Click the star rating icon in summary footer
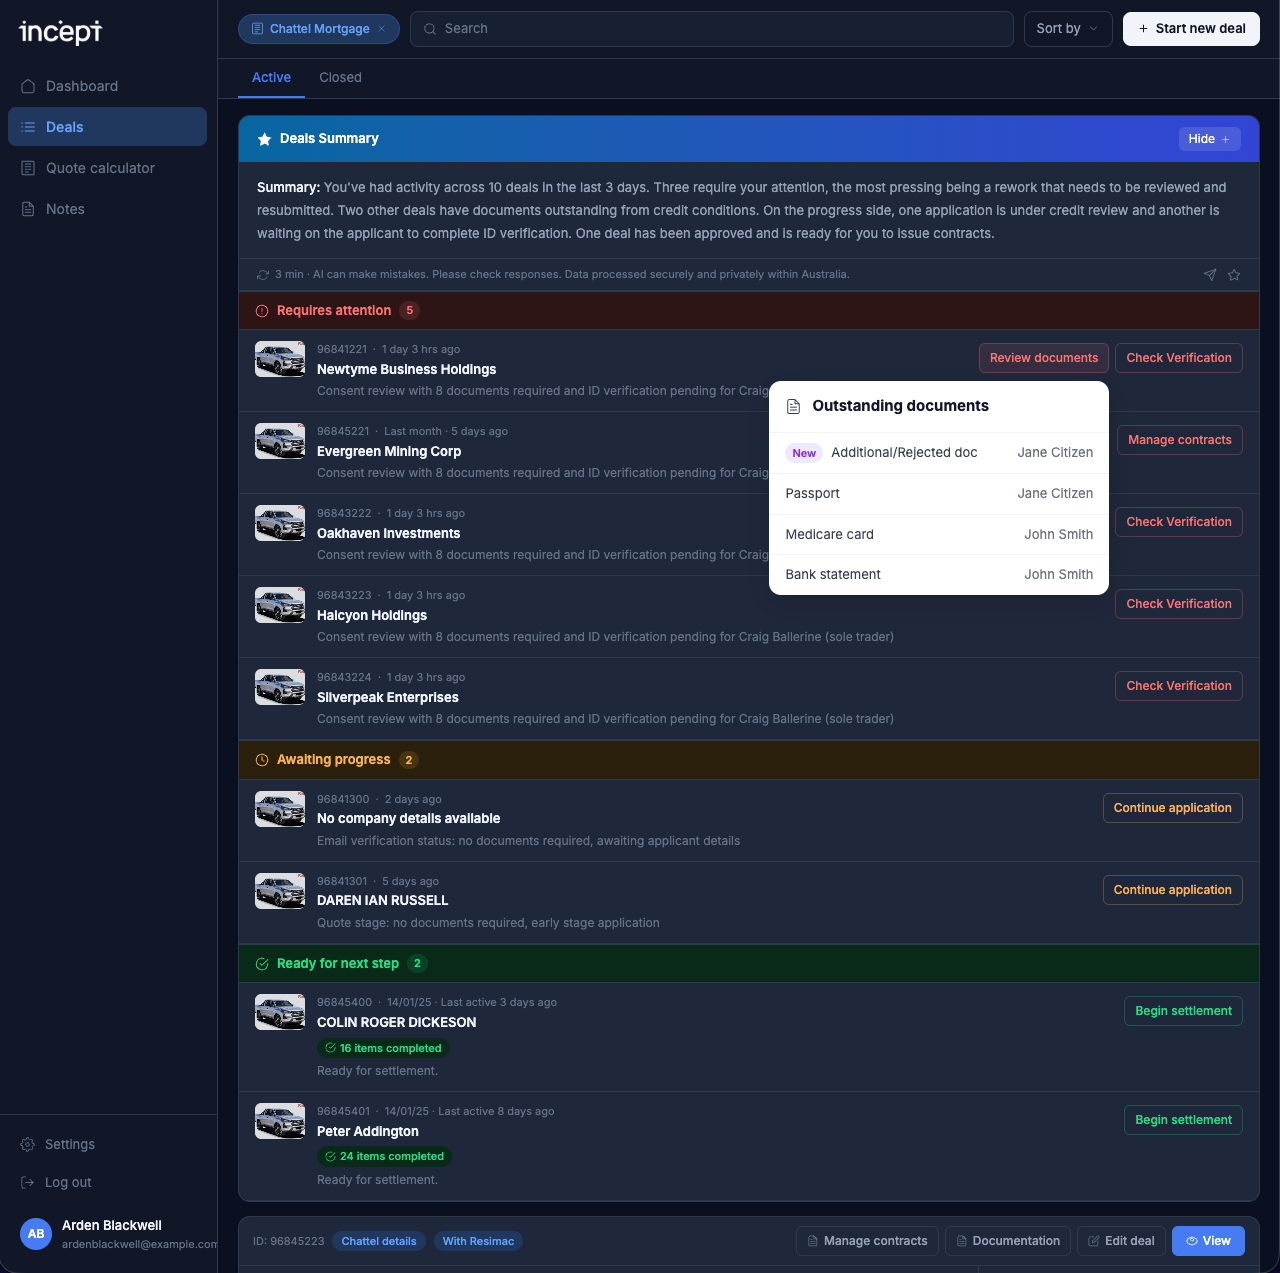The image size is (1280, 1273). 1234,275
